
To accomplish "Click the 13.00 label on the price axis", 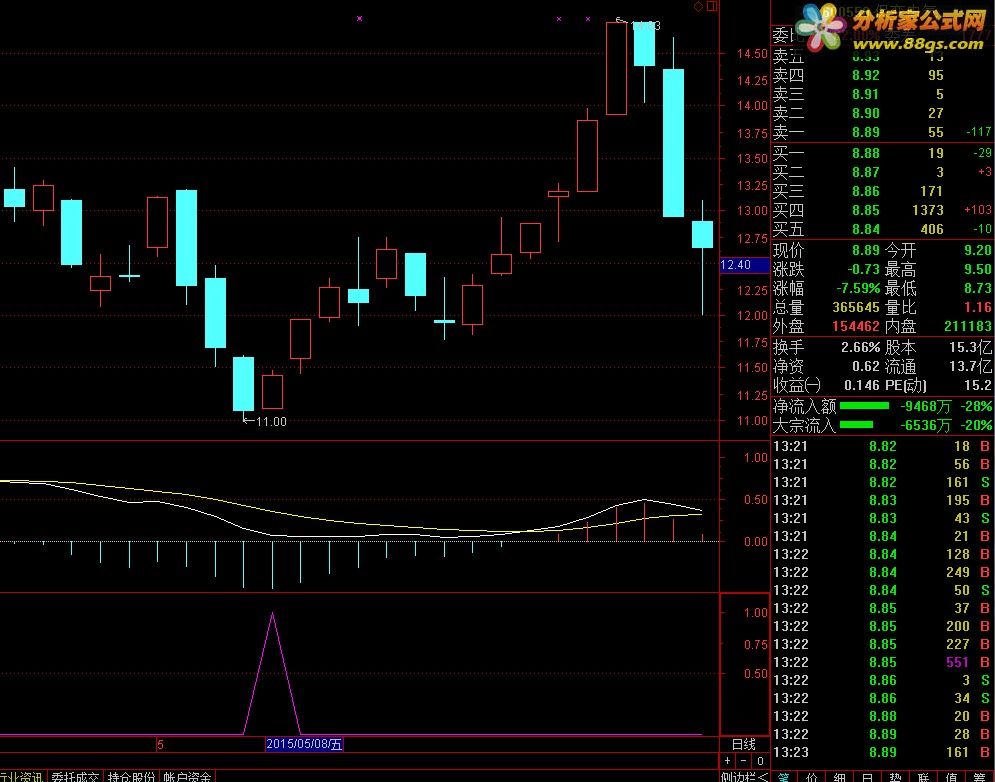I will [x=752, y=211].
